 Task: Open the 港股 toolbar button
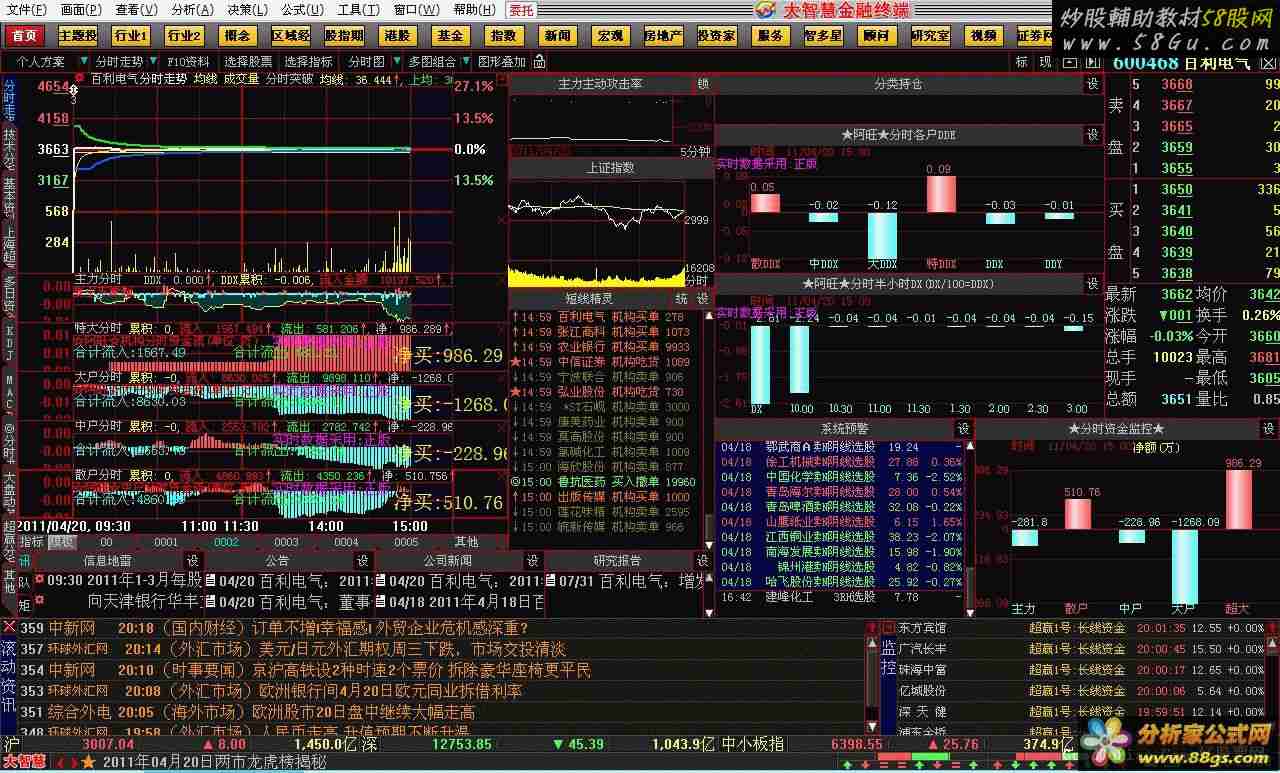click(397, 35)
